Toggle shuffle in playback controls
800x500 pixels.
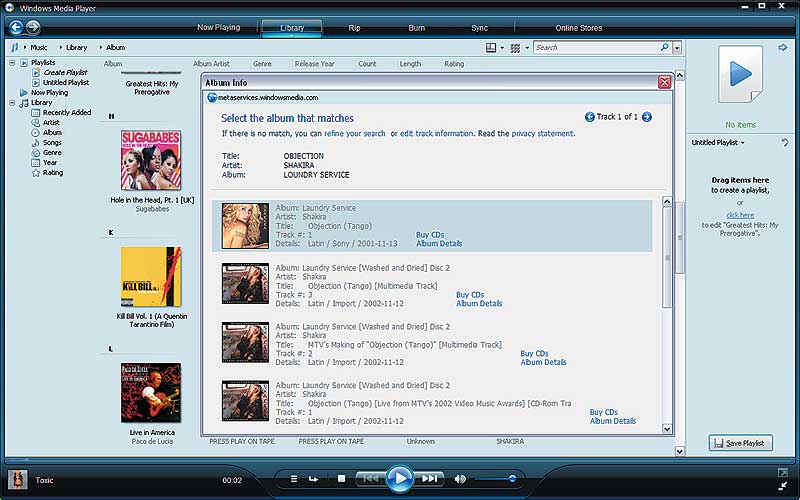click(294, 479)
